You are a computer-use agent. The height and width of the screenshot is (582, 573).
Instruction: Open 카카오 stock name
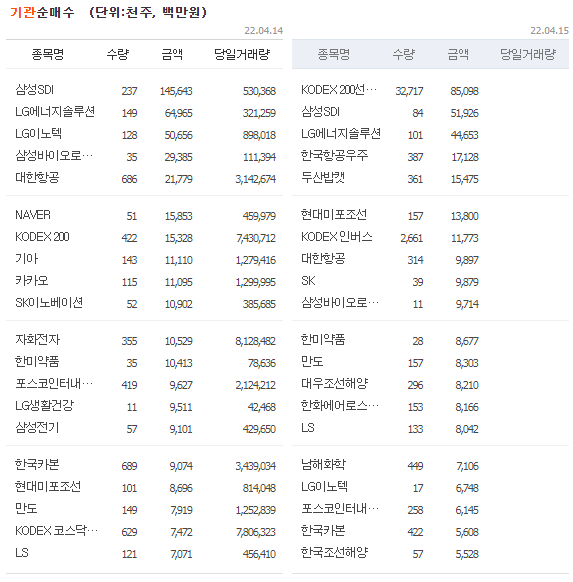pos(32,281)
